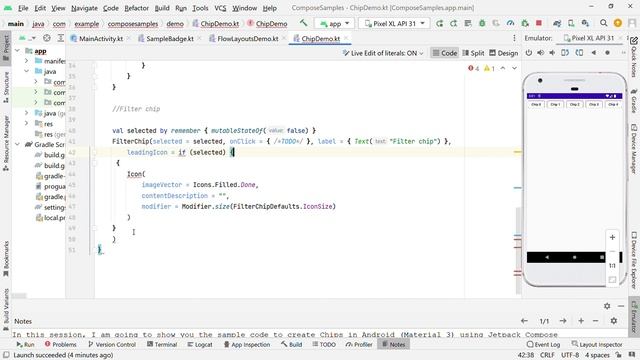Image resolution: width=640 pixels, height=360 pixels.
Task: Switch editor to Code view mode
Action: (444, 53)
